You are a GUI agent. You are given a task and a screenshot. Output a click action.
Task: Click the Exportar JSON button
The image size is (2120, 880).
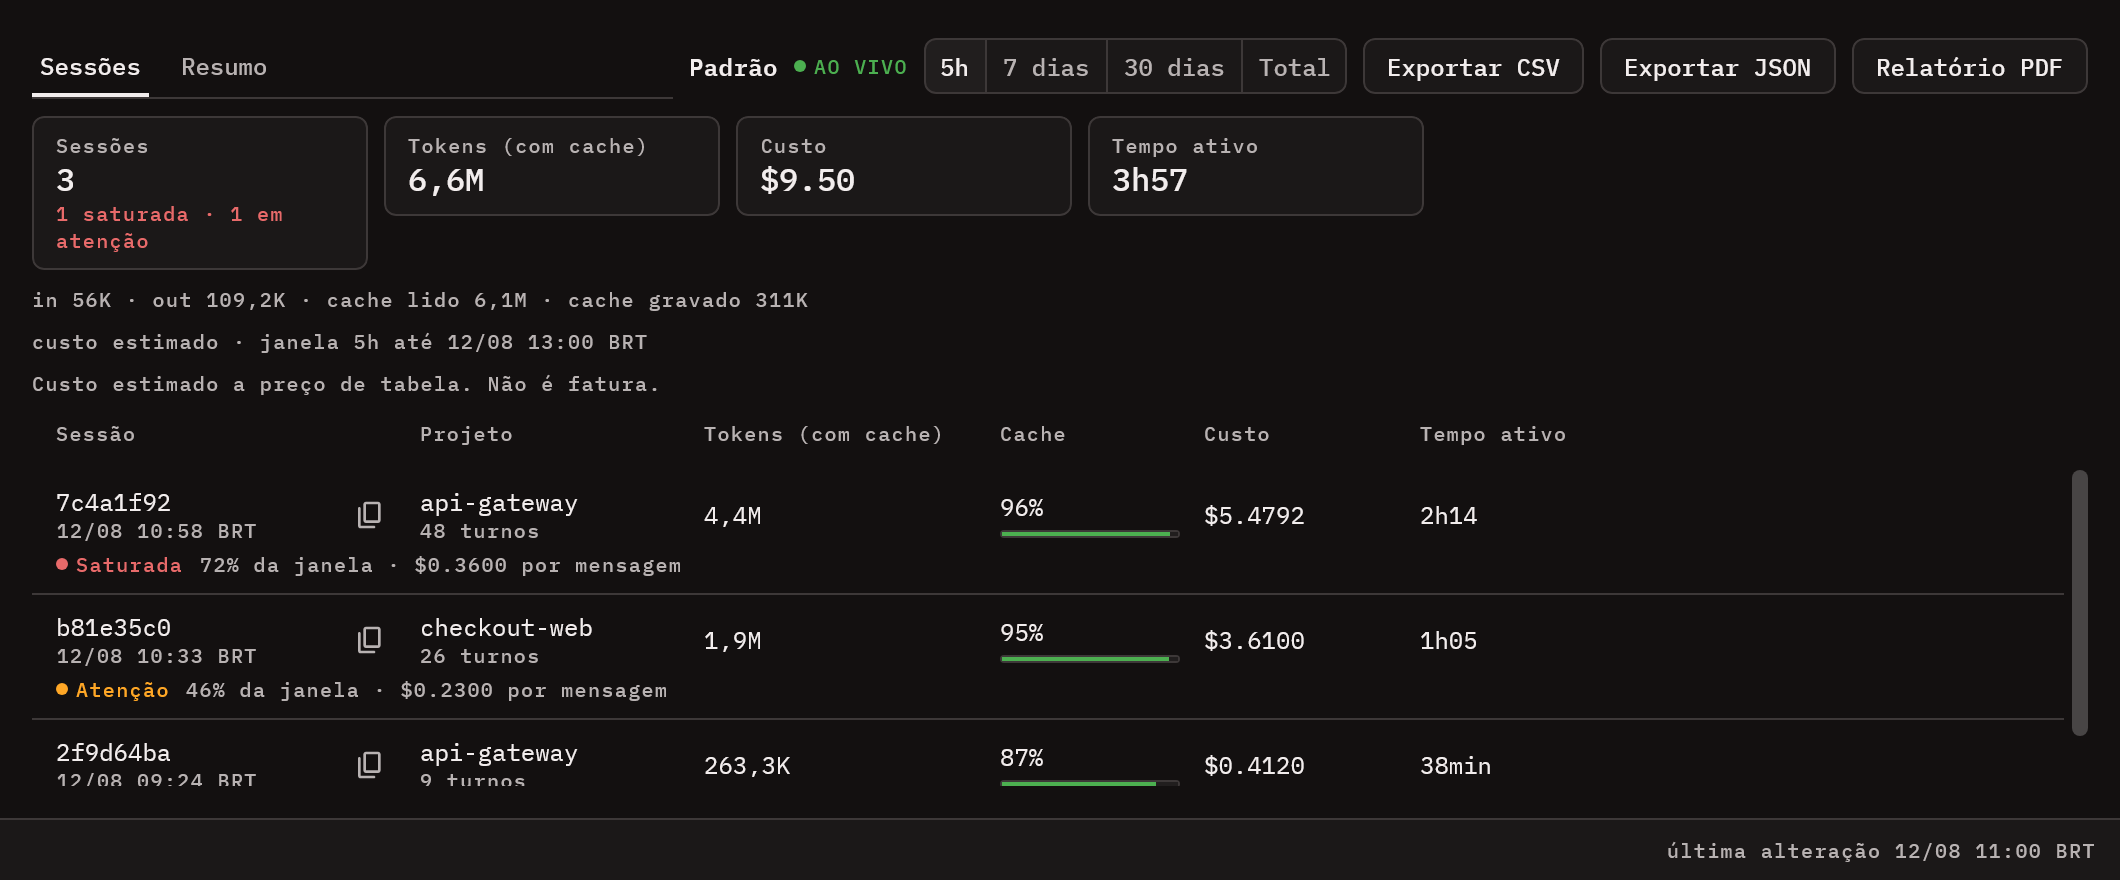[x=1717, y=67]
